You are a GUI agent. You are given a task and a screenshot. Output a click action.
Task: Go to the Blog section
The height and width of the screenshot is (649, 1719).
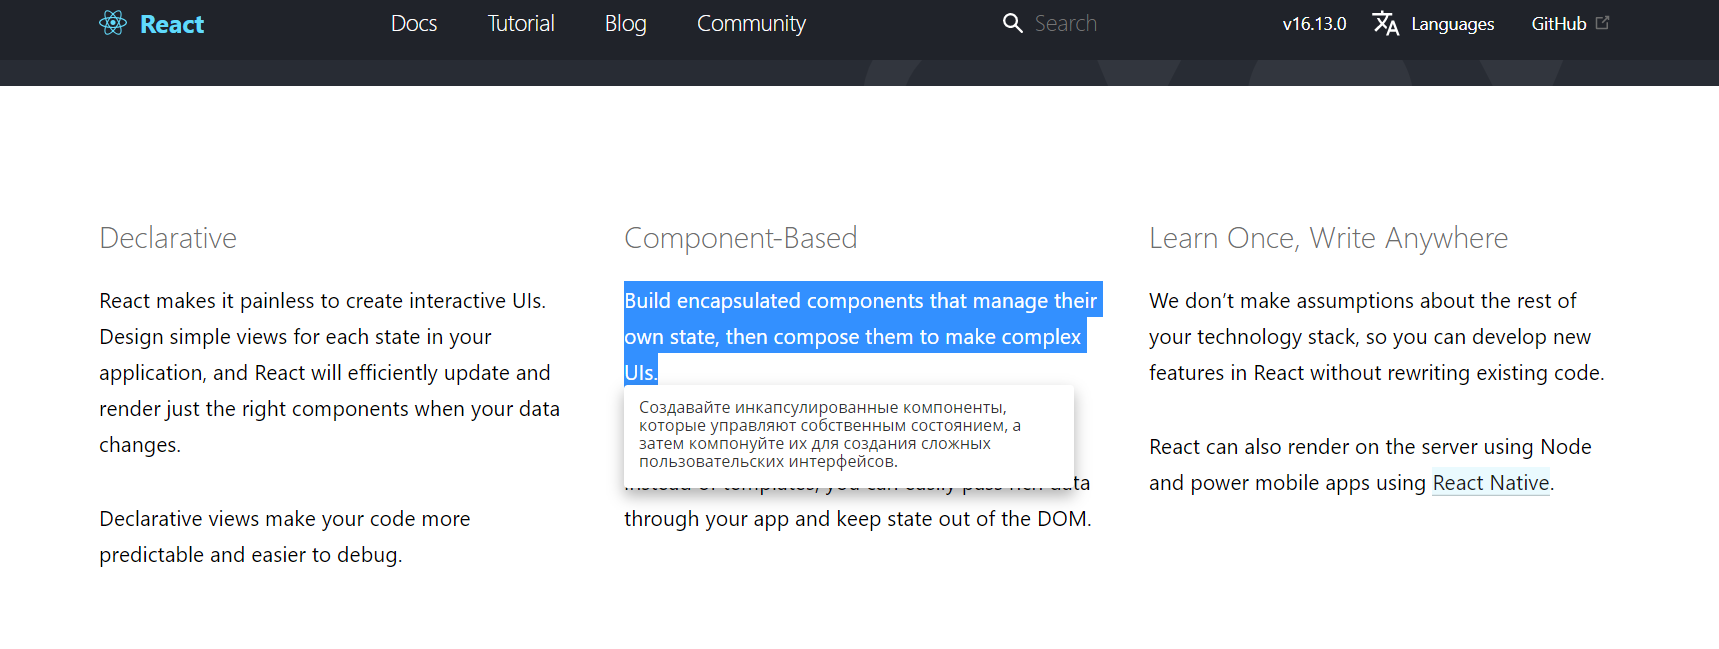tap(626, 23)
